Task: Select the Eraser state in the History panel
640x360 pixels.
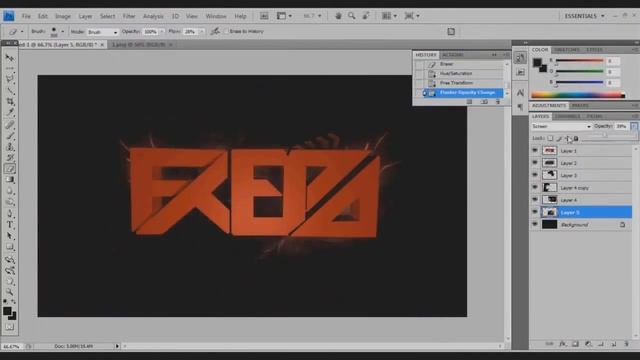Action: (462, 64)
